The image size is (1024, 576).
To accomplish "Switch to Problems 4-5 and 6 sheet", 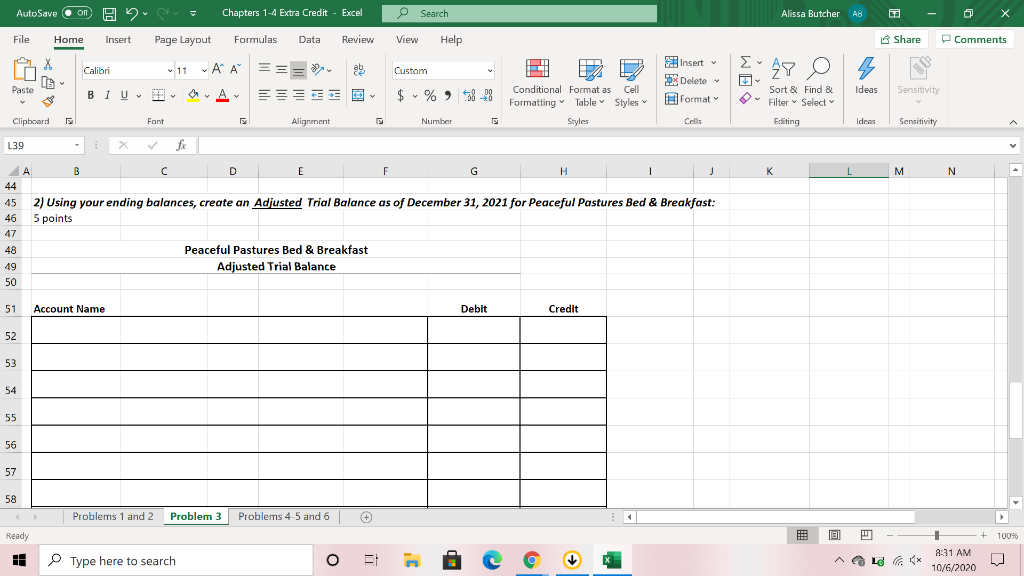I will pos(284,517).
